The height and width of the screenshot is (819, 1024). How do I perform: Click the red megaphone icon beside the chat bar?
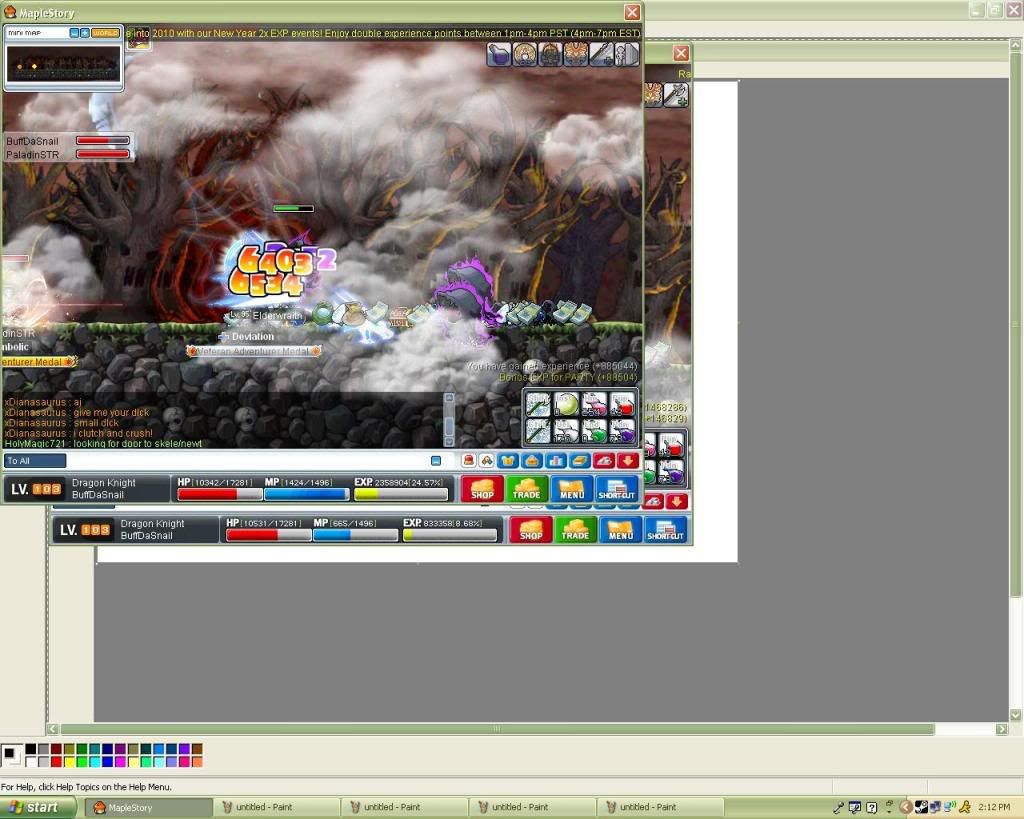click(x=468, y=461)
